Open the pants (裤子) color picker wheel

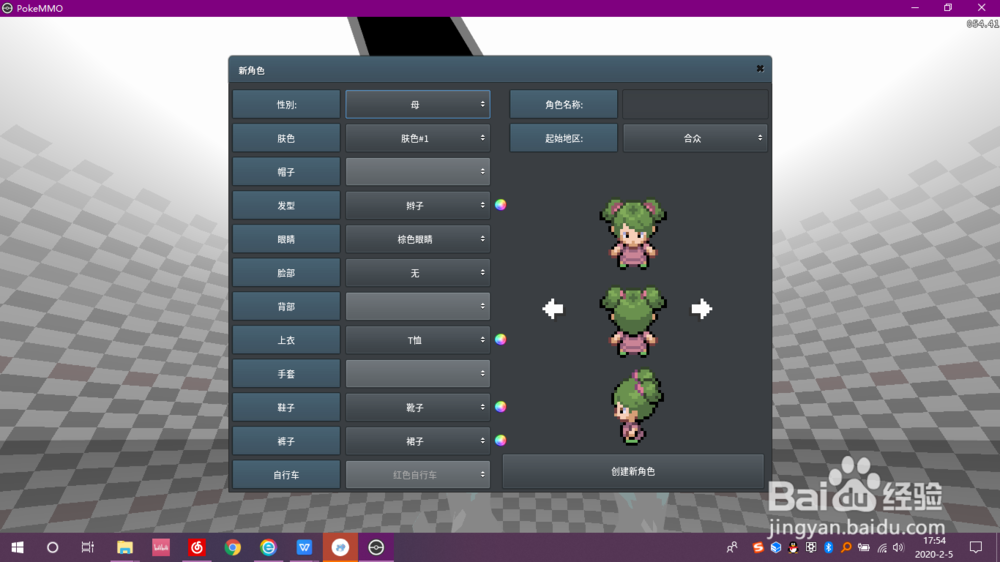point(501,440)
